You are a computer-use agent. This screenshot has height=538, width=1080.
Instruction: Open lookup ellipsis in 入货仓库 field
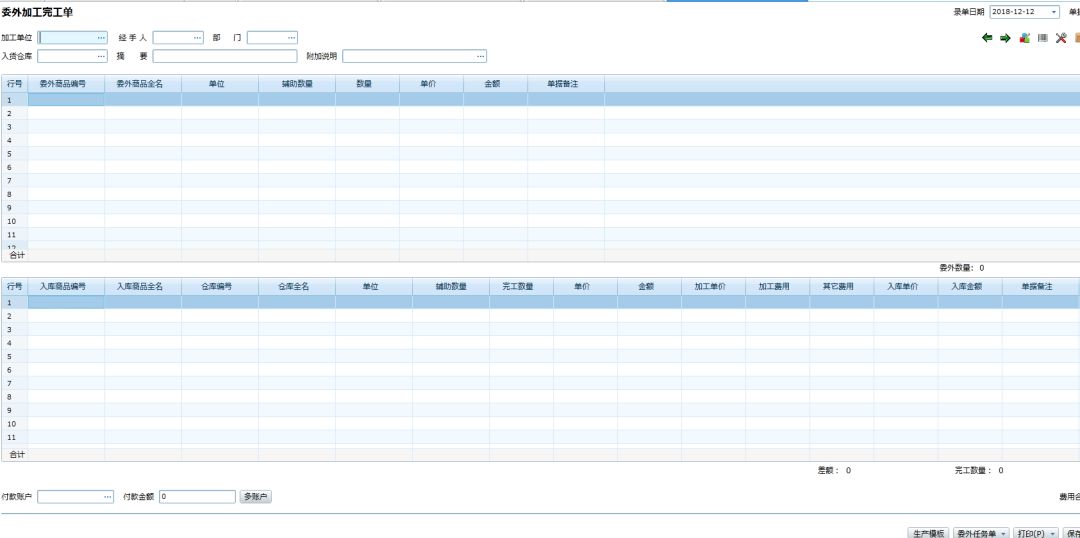[x=101, y=56]
